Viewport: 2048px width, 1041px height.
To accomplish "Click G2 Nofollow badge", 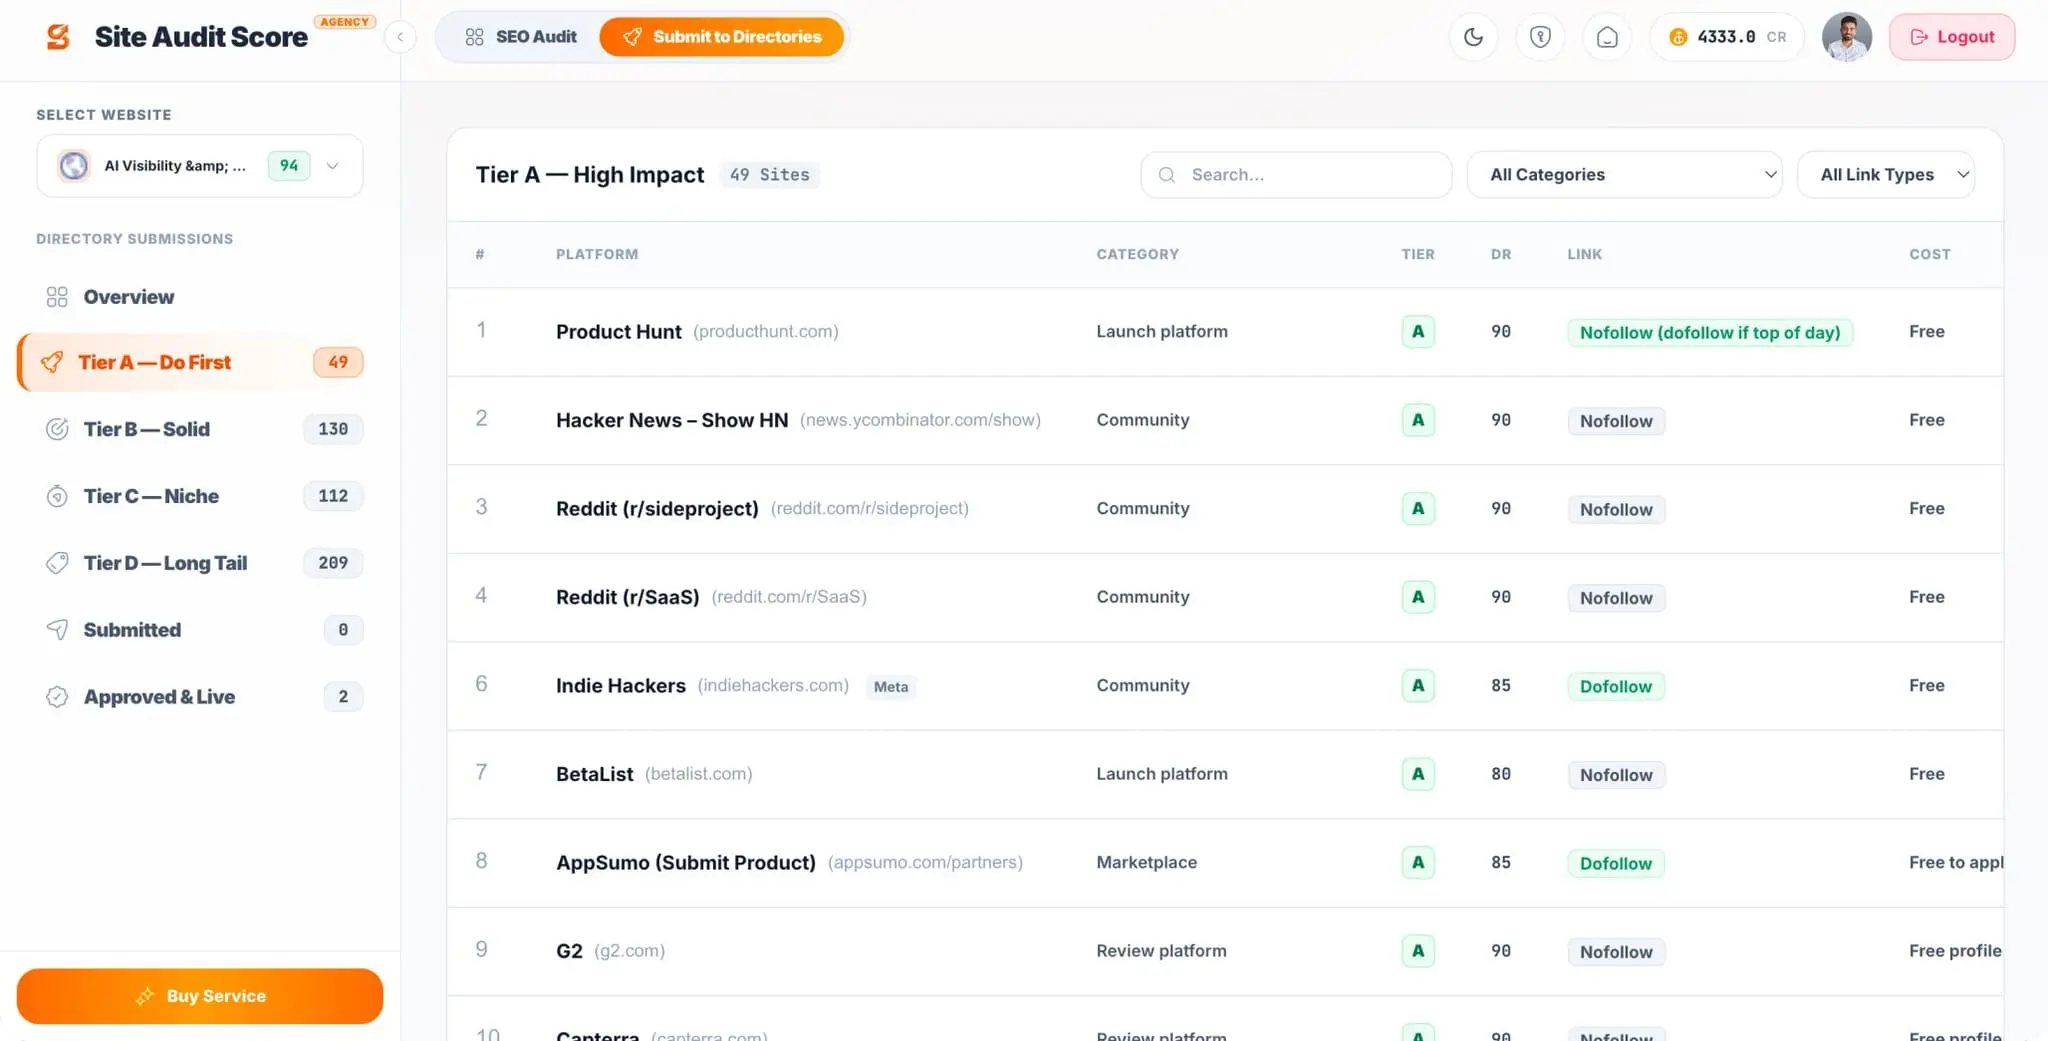I will pyautogui.click(x=1616, y=952).
